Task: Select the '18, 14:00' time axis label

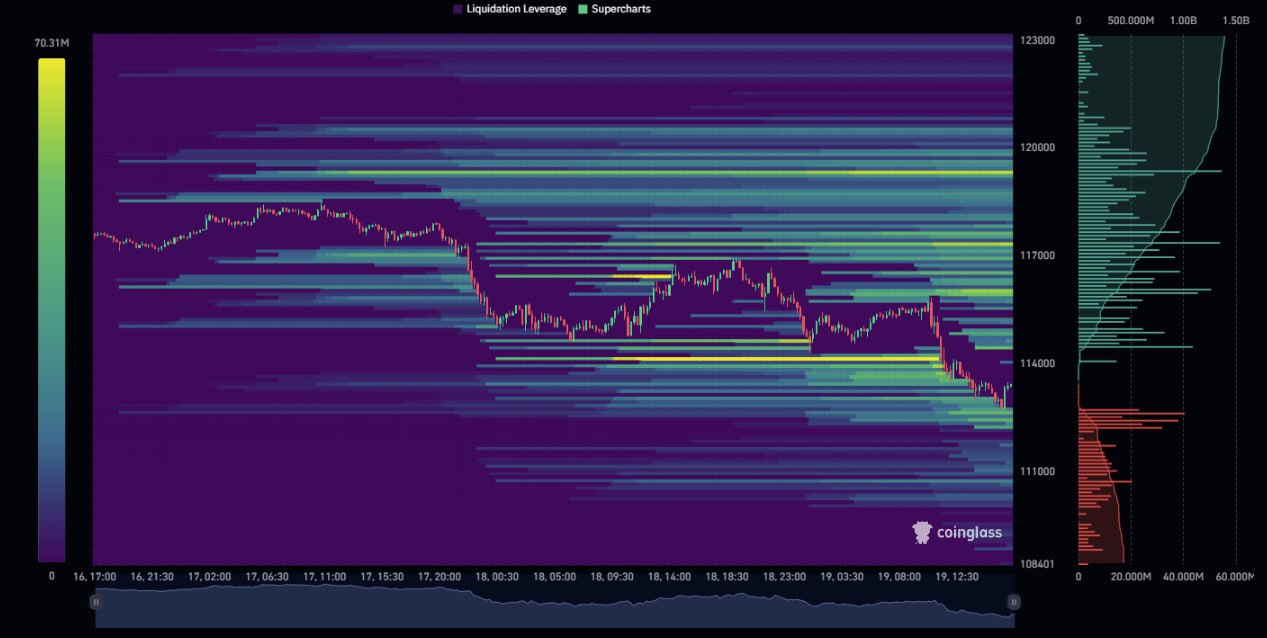Action: pyautogui.click(x=669, y=577)
